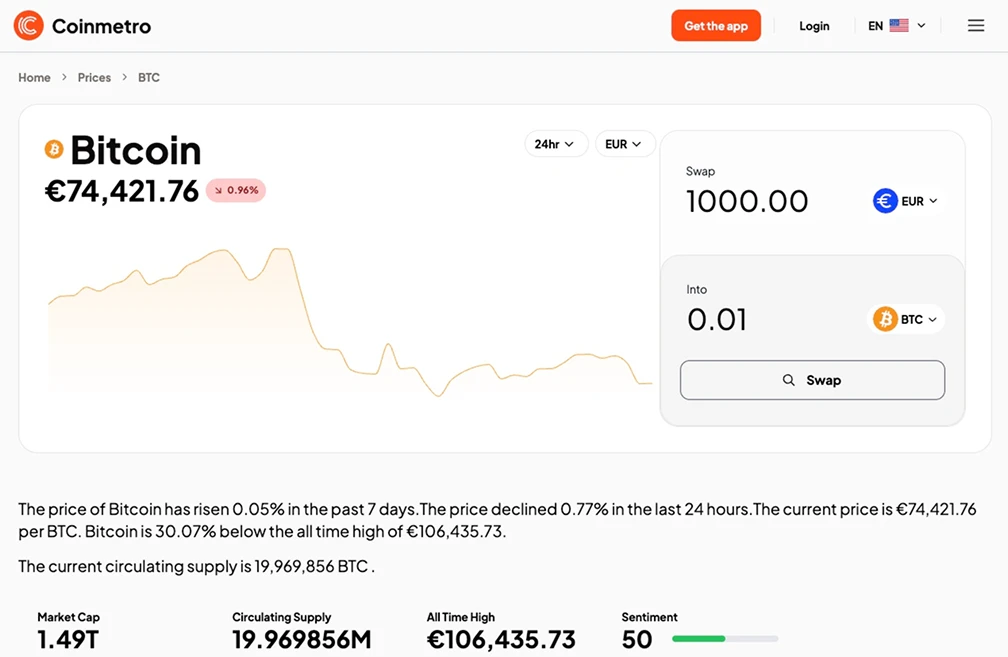
Task: Click the BTC coin icon in the Into field
Action: point(884,319)
